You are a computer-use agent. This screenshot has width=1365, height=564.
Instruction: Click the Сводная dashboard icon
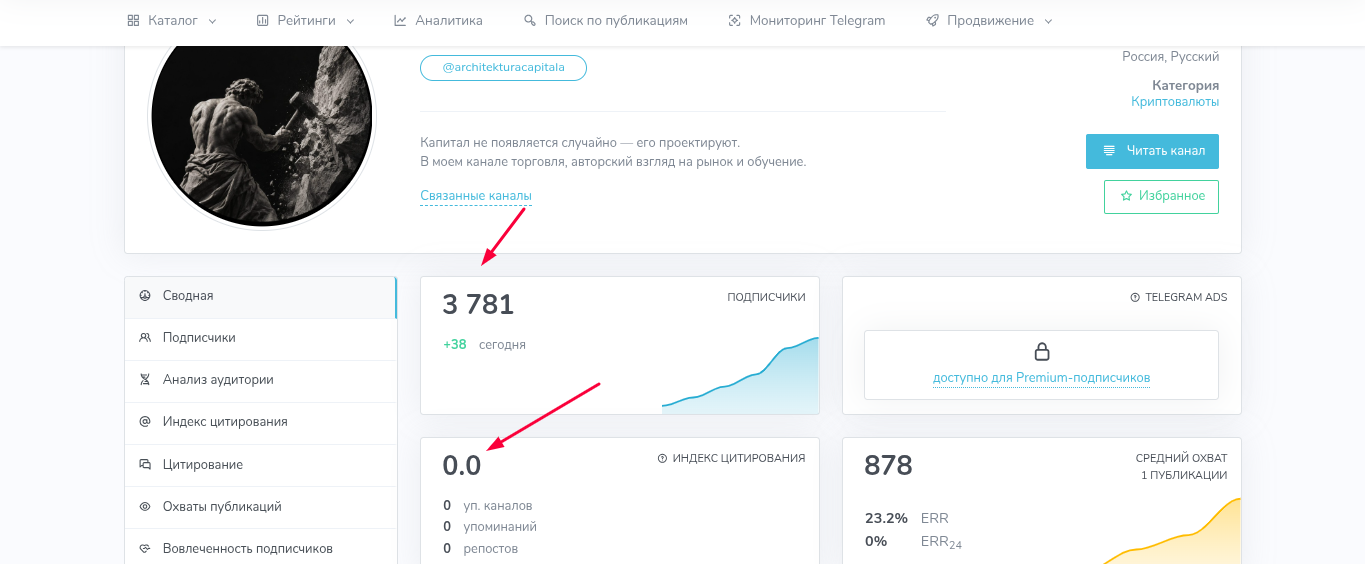(145, 296)
